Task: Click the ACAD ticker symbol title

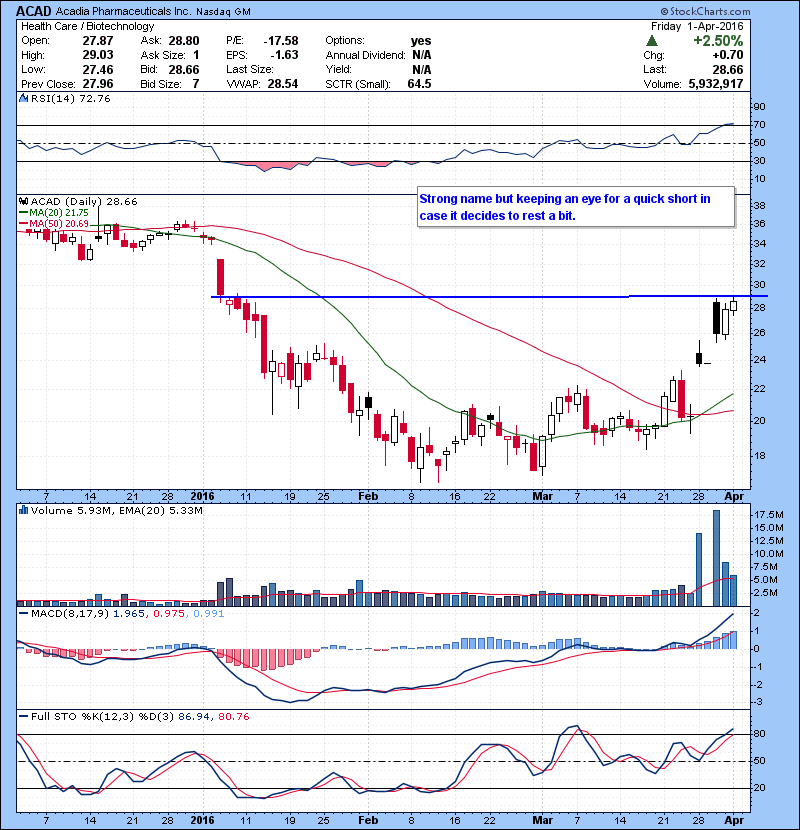Action: (34, 11)
